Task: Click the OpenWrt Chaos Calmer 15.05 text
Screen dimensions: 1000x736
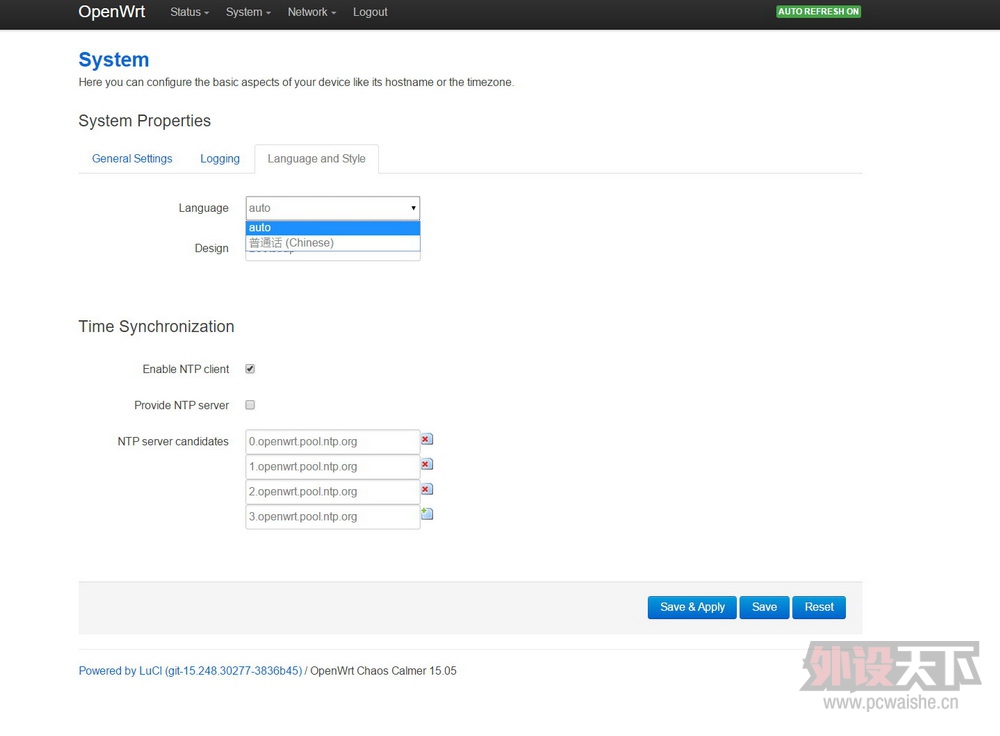Action: click(383, 671)
